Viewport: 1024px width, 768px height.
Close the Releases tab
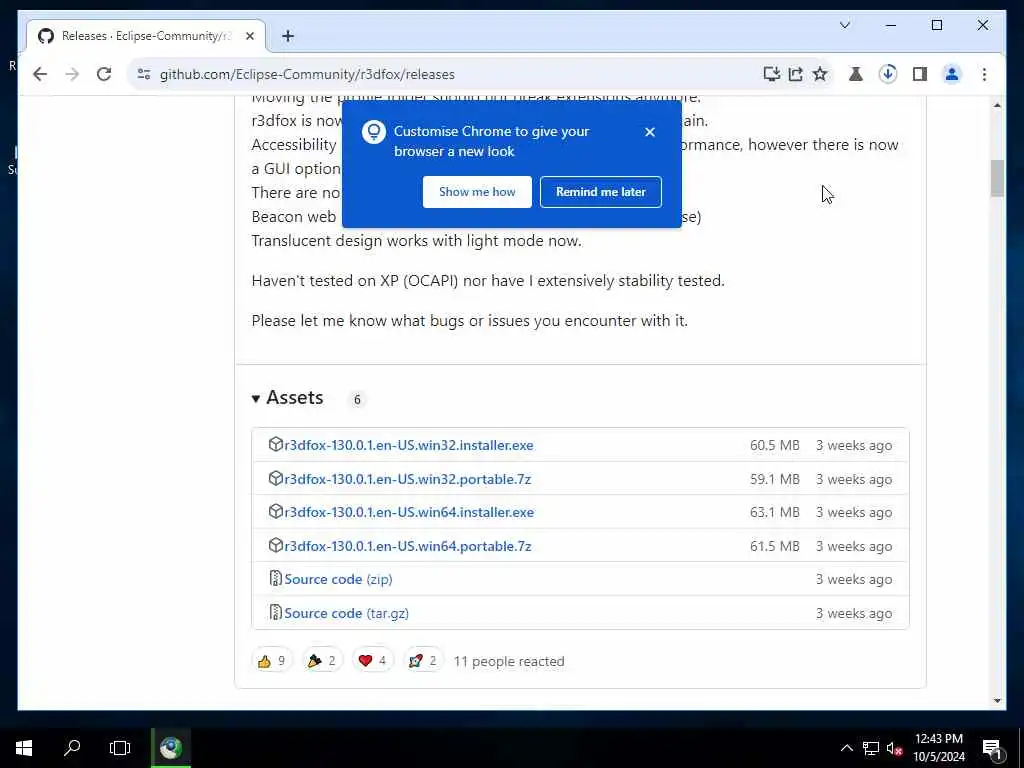point(249,36)
